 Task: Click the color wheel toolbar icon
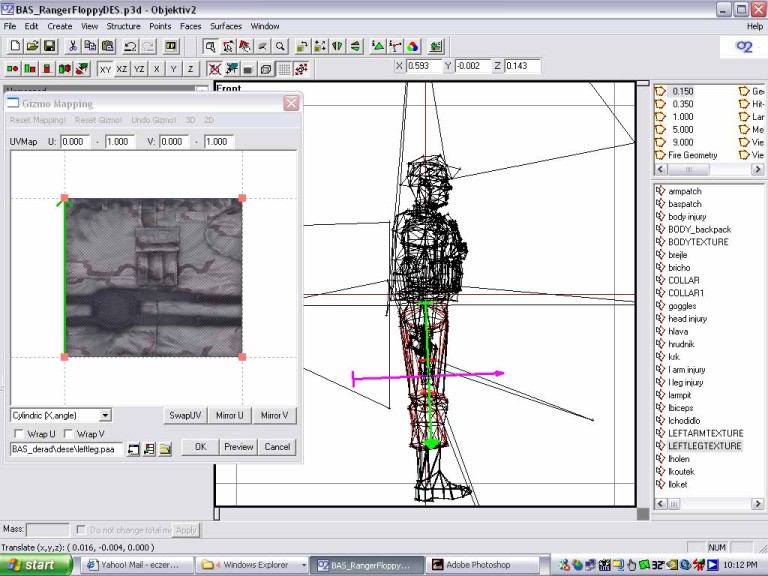pos(412,46)
